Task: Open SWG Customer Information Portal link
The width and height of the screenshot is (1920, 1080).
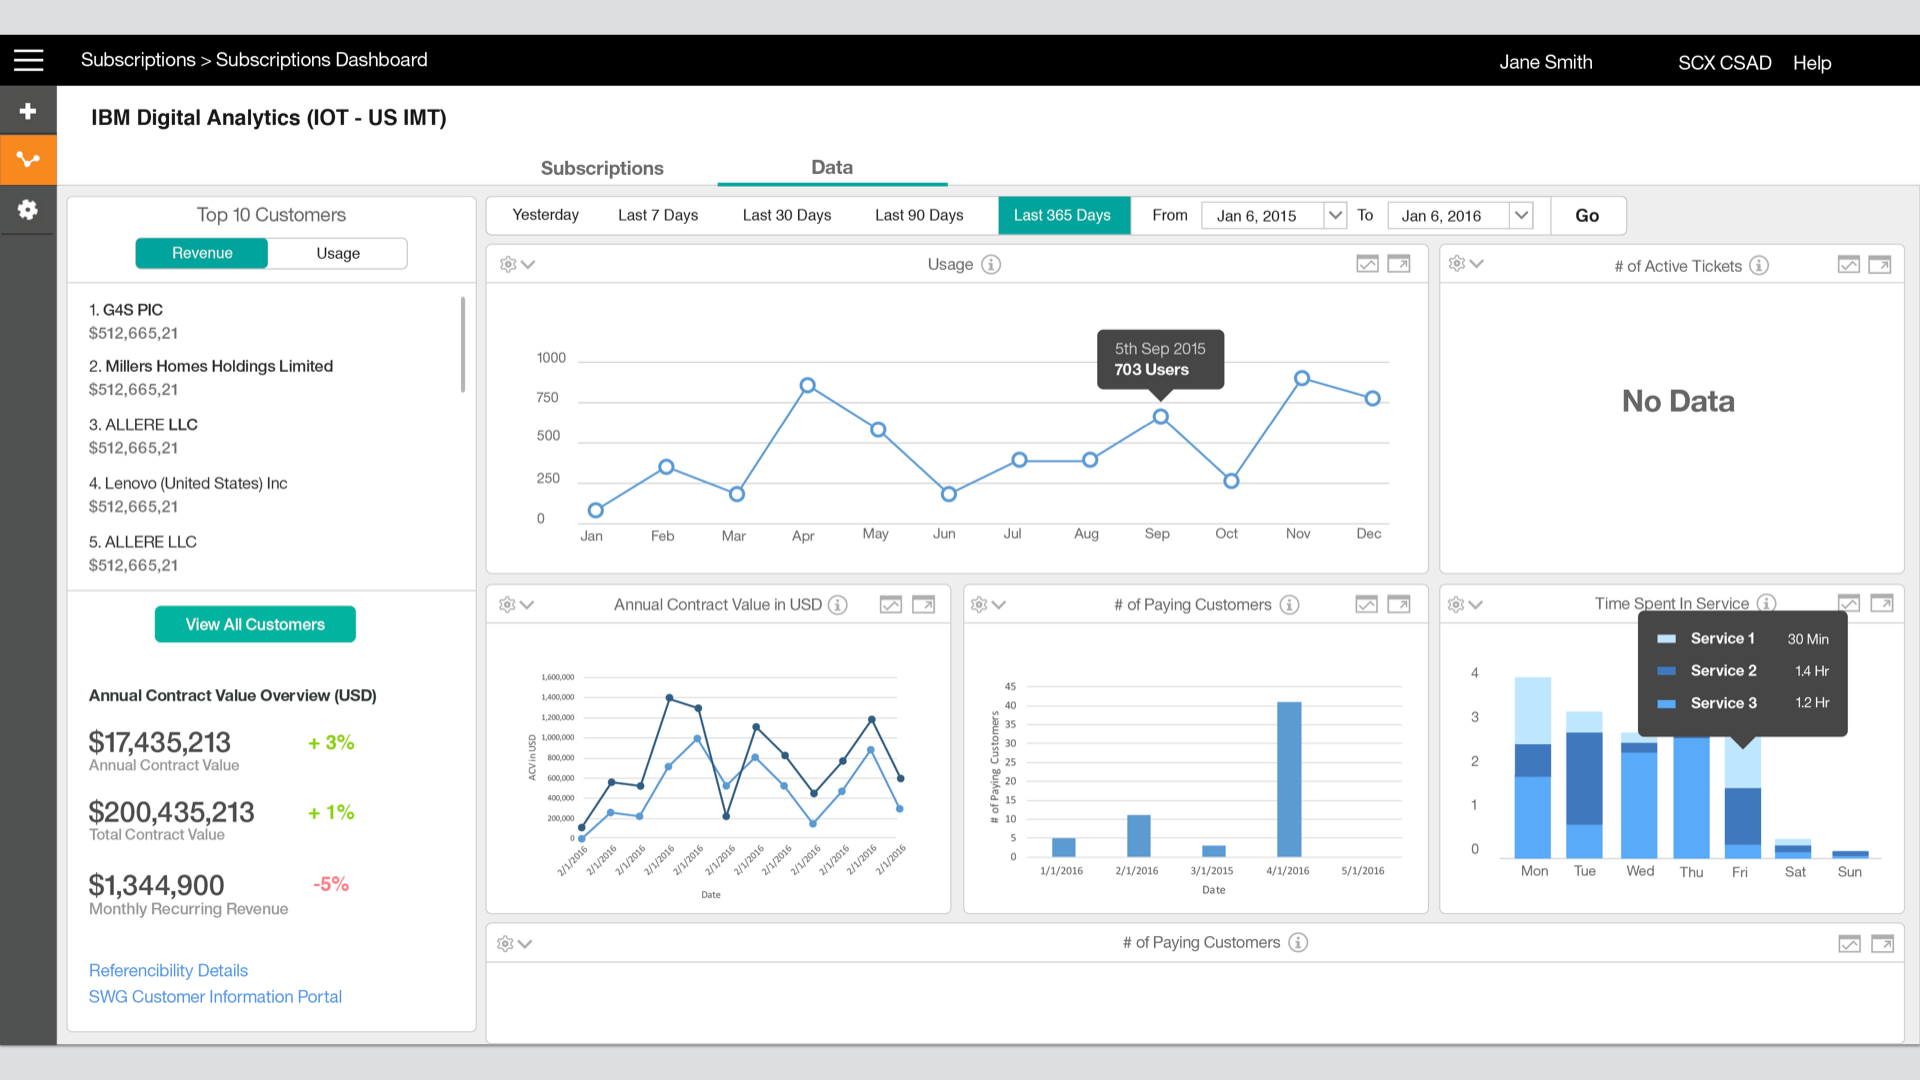Action: (215, 996)
